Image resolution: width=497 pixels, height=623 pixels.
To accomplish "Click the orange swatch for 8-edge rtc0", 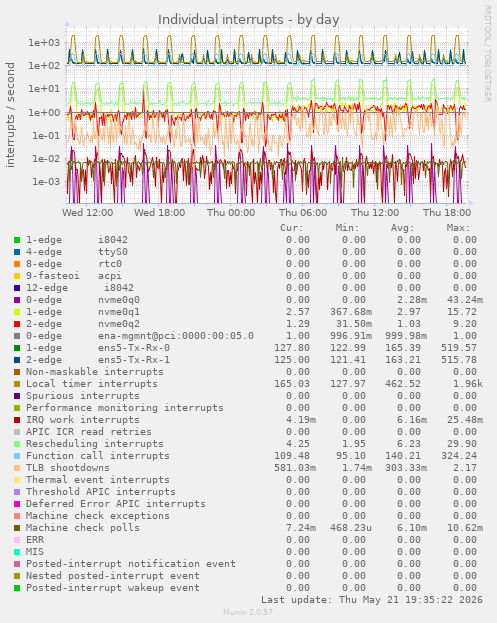I will coord(17,264).
